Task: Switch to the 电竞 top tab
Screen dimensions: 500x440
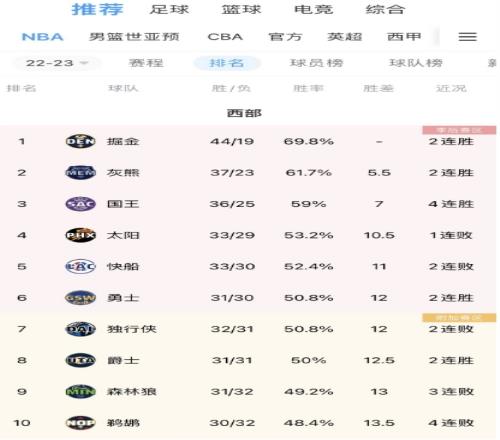Action: pos(313,9)
